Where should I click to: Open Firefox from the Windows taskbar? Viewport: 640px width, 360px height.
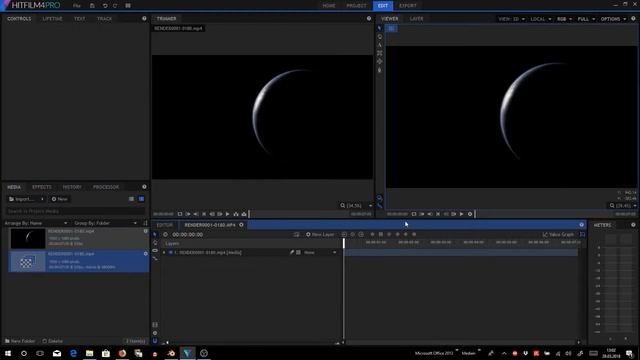tap(122, 353)
